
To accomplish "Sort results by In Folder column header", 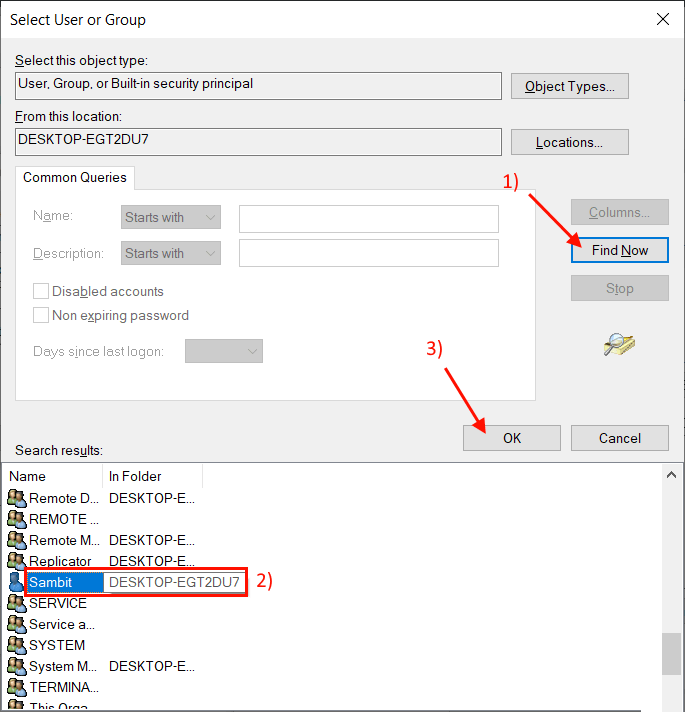I will pyautogui.click(x=153, y=476).
